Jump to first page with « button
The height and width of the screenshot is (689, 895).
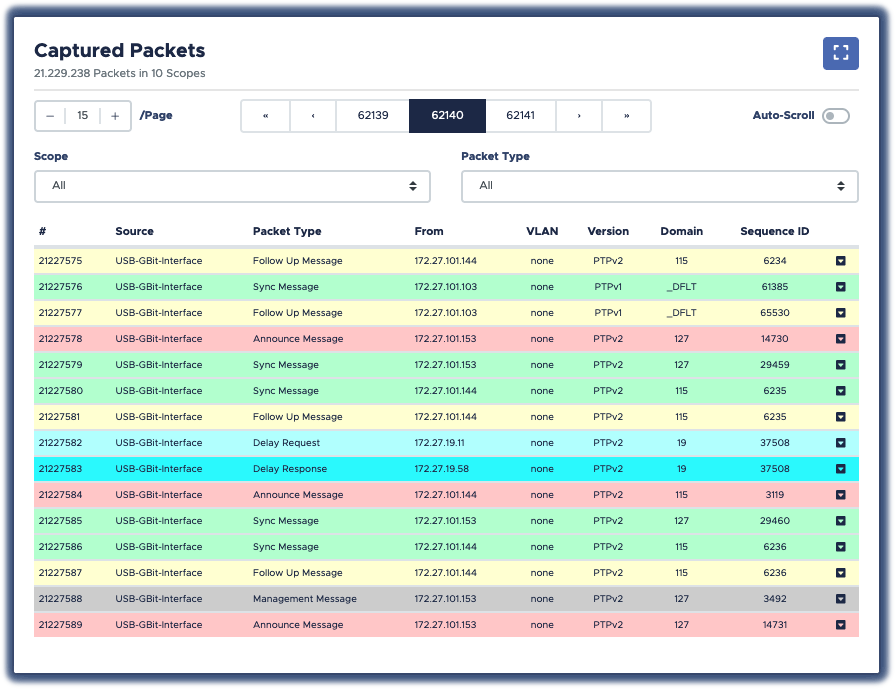point(265,116)
